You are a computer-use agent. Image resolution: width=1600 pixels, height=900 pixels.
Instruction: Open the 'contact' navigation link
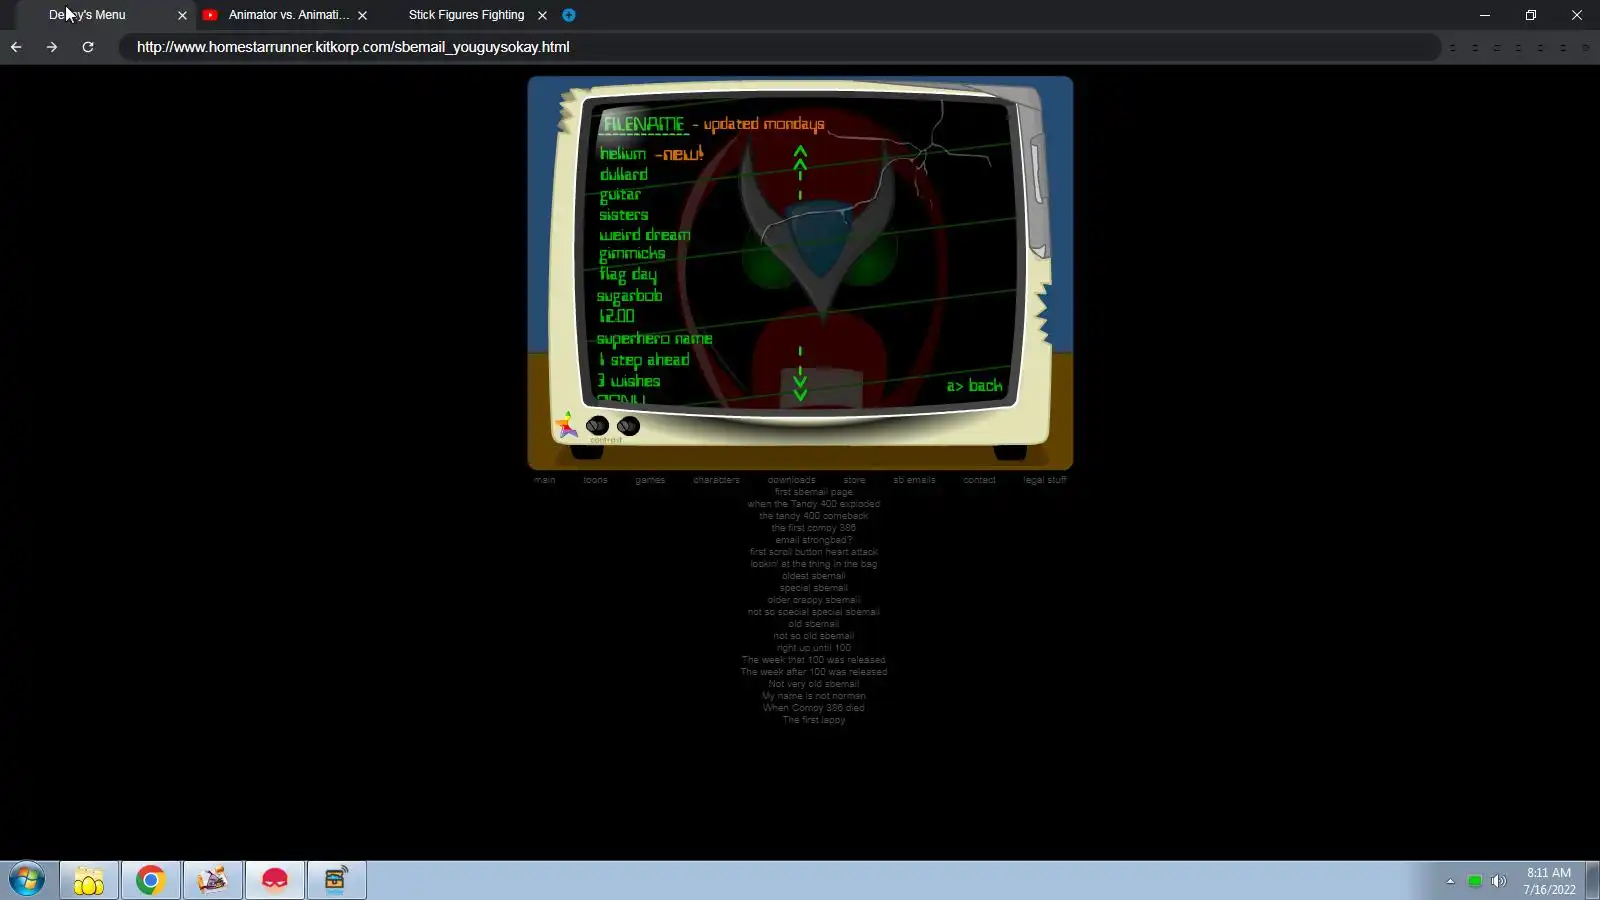click(980, 480)
